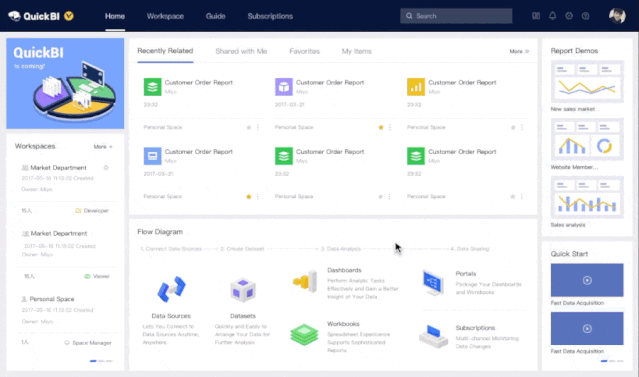Screen dimensions: 639x377
Task: Open three-dot menu on first report card
Action: pos(258,127)
